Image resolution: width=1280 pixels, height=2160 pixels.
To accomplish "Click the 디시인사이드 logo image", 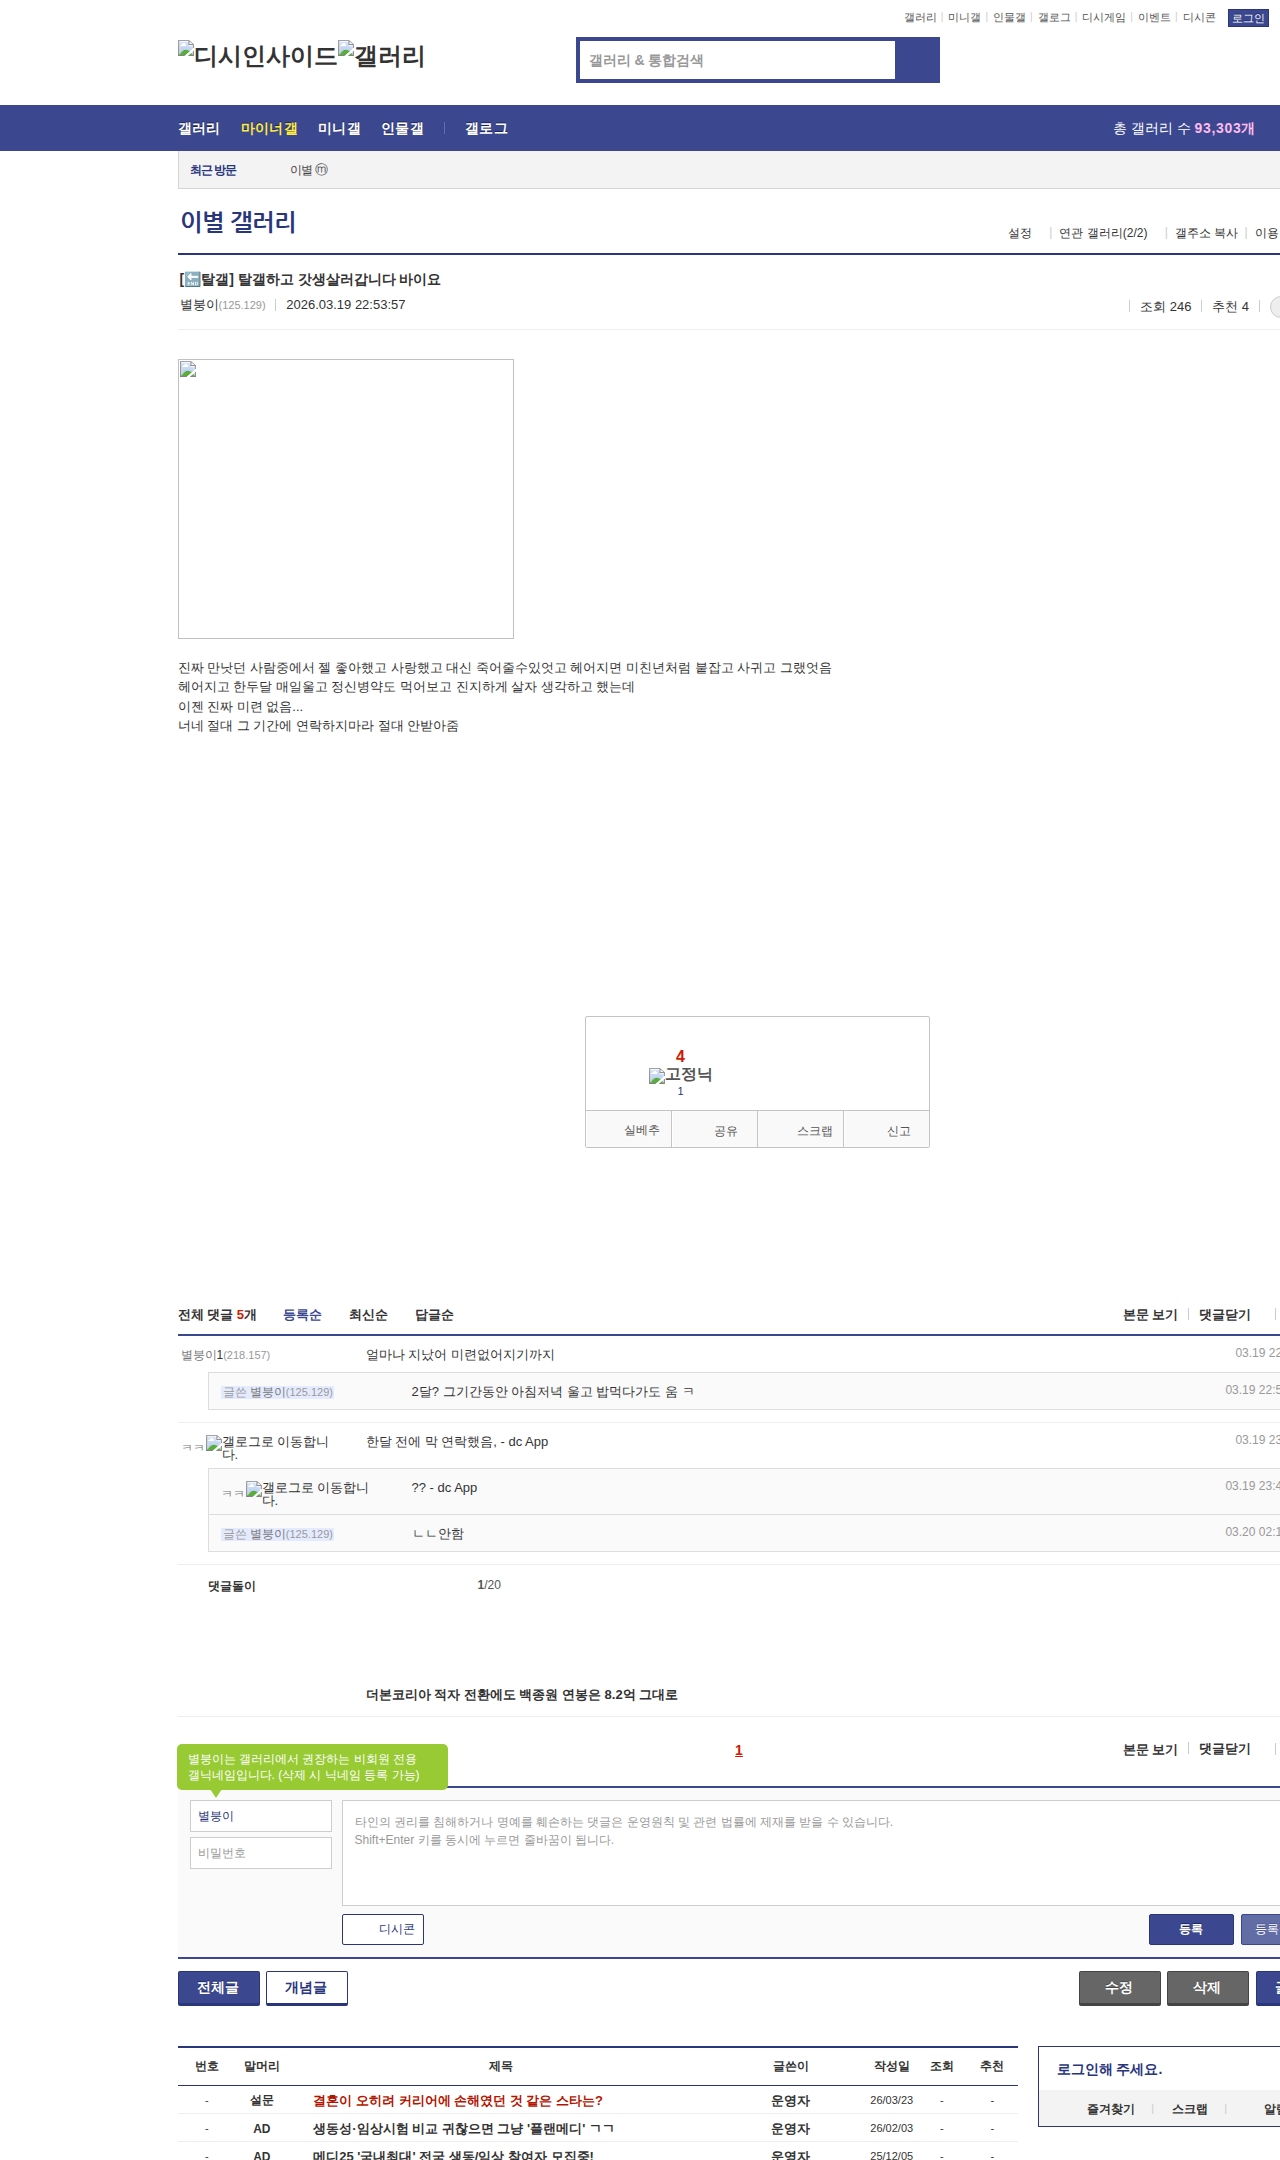I will (258, 56).
